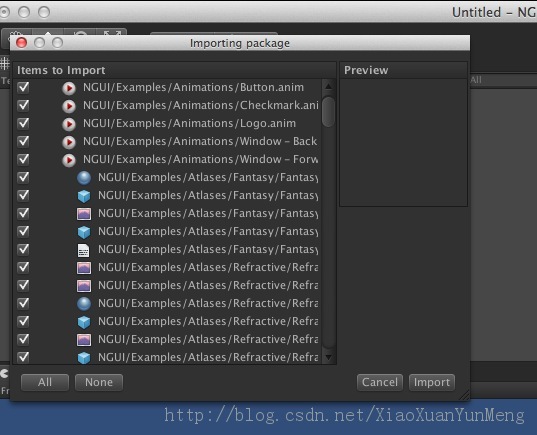Image resolution: width=537 pixels, height=435 pixels.
Task: Select the NGUI/Examples/Animations/Button.anim path text
Action: (x=193, y=87)
